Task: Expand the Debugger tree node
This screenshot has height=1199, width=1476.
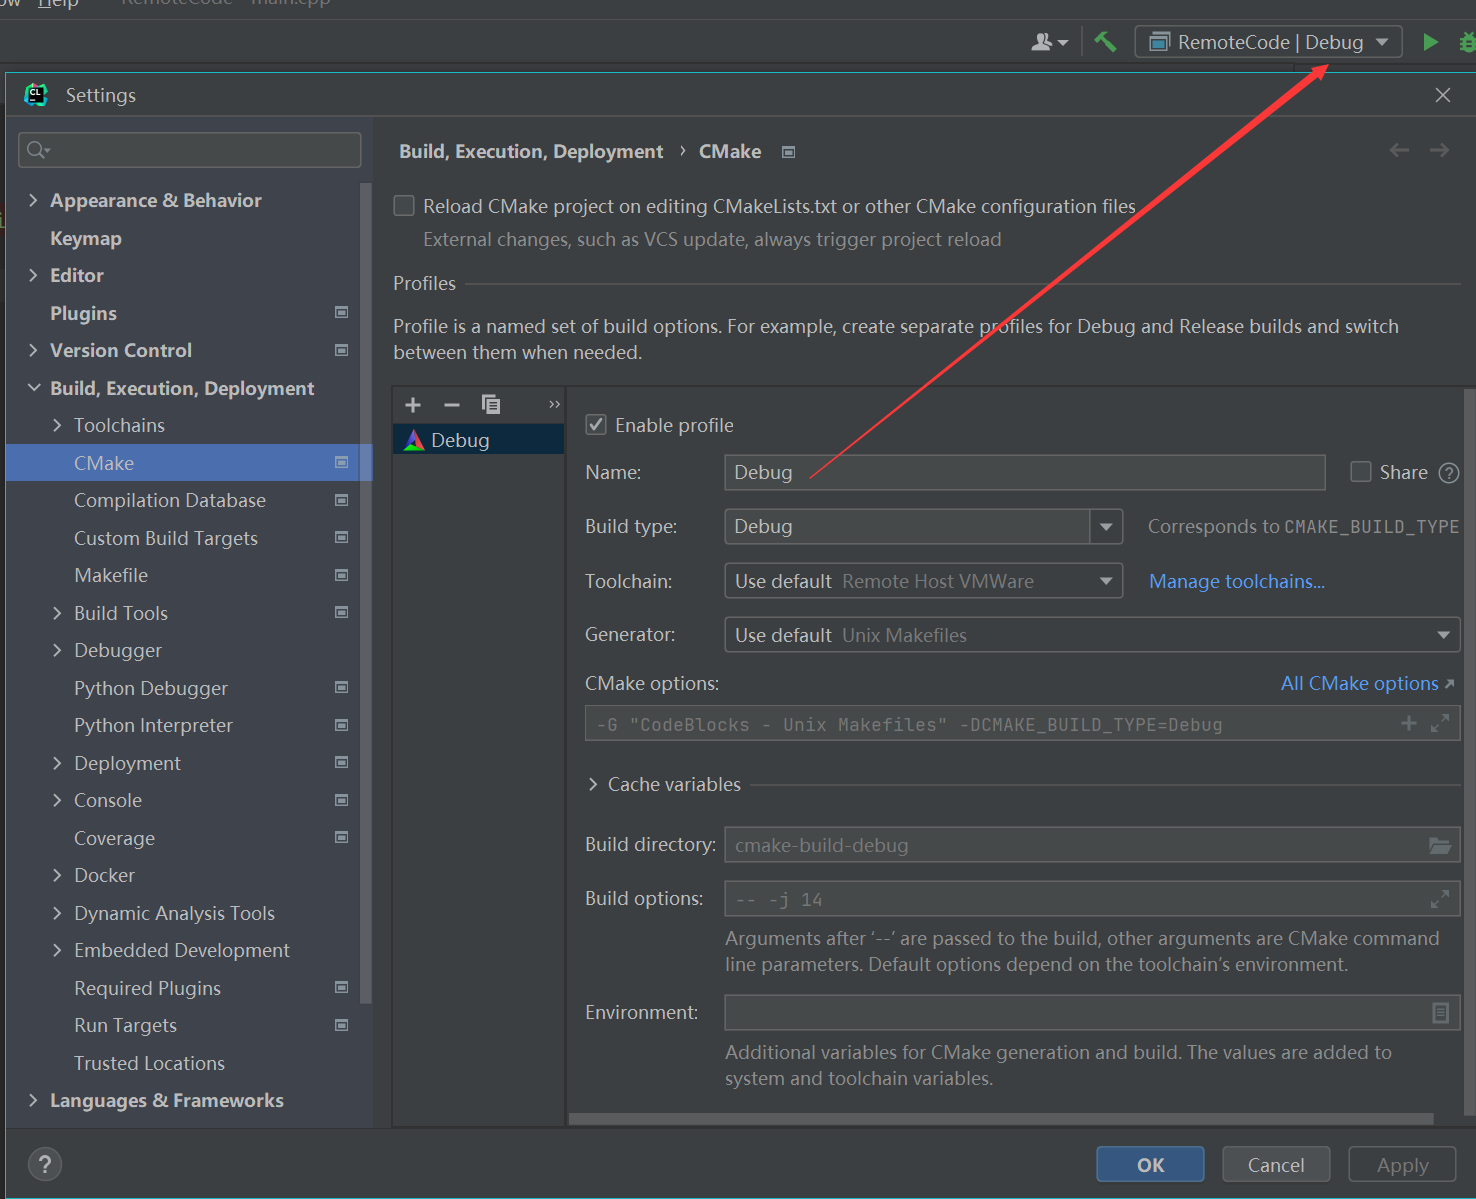Action: pyautogui.click(x=57, y=650)
